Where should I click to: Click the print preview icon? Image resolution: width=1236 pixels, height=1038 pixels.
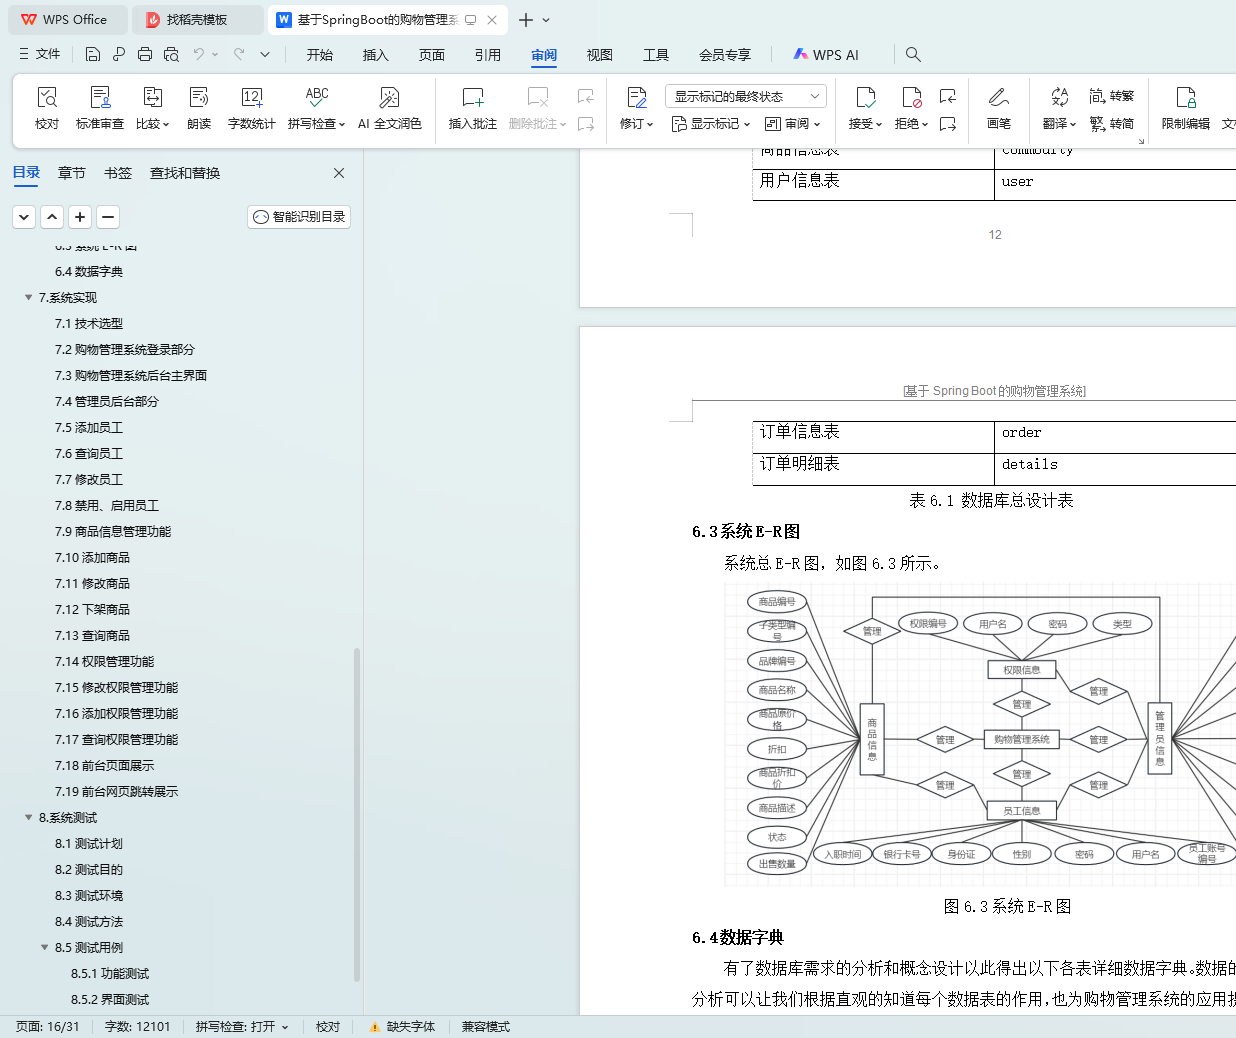click(171, 54)
